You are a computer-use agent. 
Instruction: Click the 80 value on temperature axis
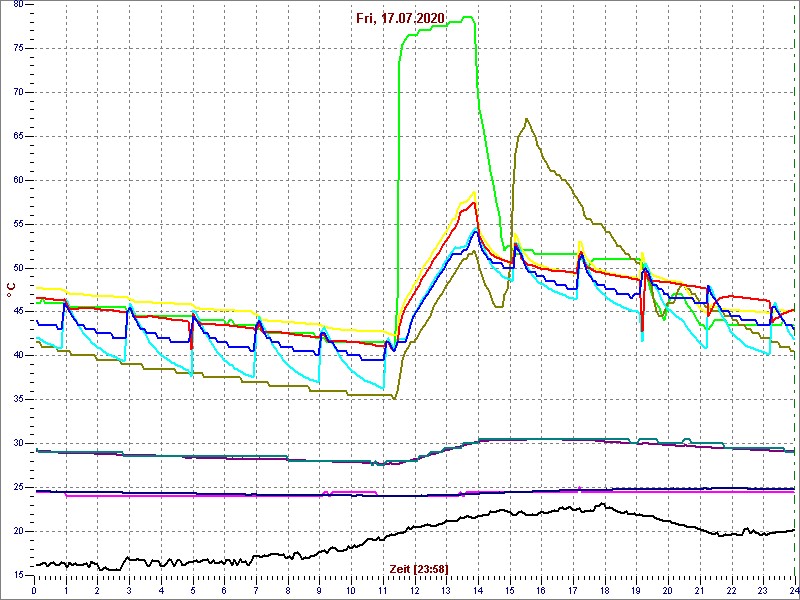[x=18, y=4]
